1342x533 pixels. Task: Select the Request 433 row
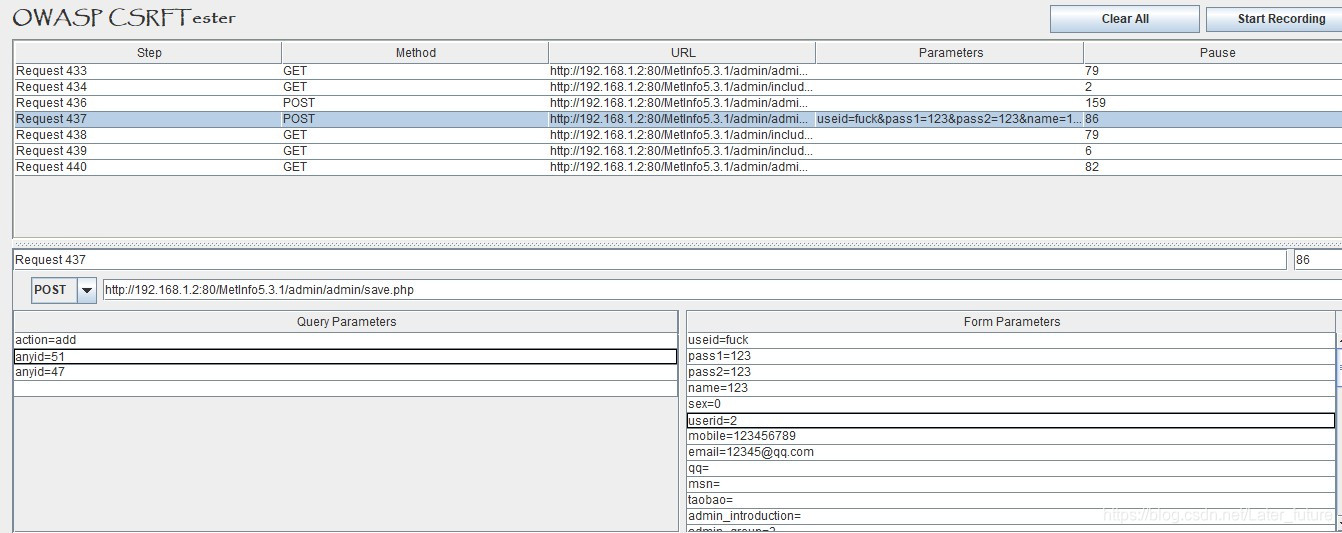678,71
